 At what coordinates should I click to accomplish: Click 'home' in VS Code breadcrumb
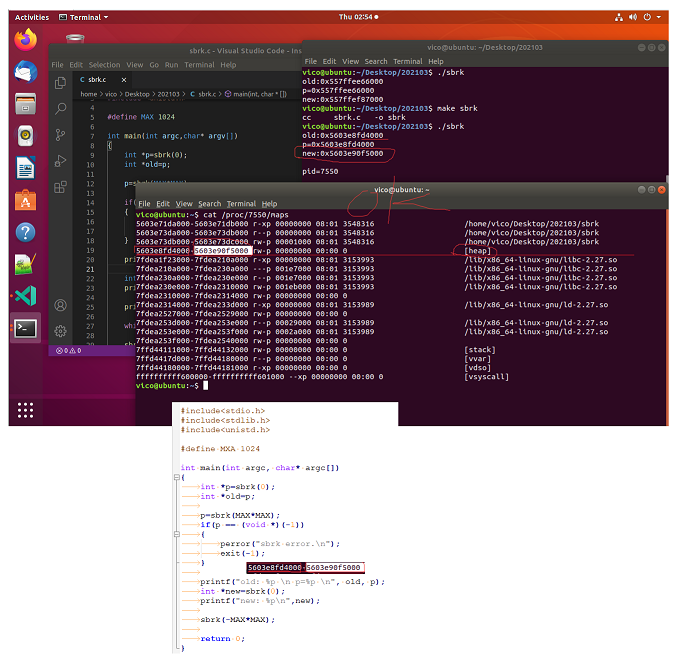click(x=89, y=94)
